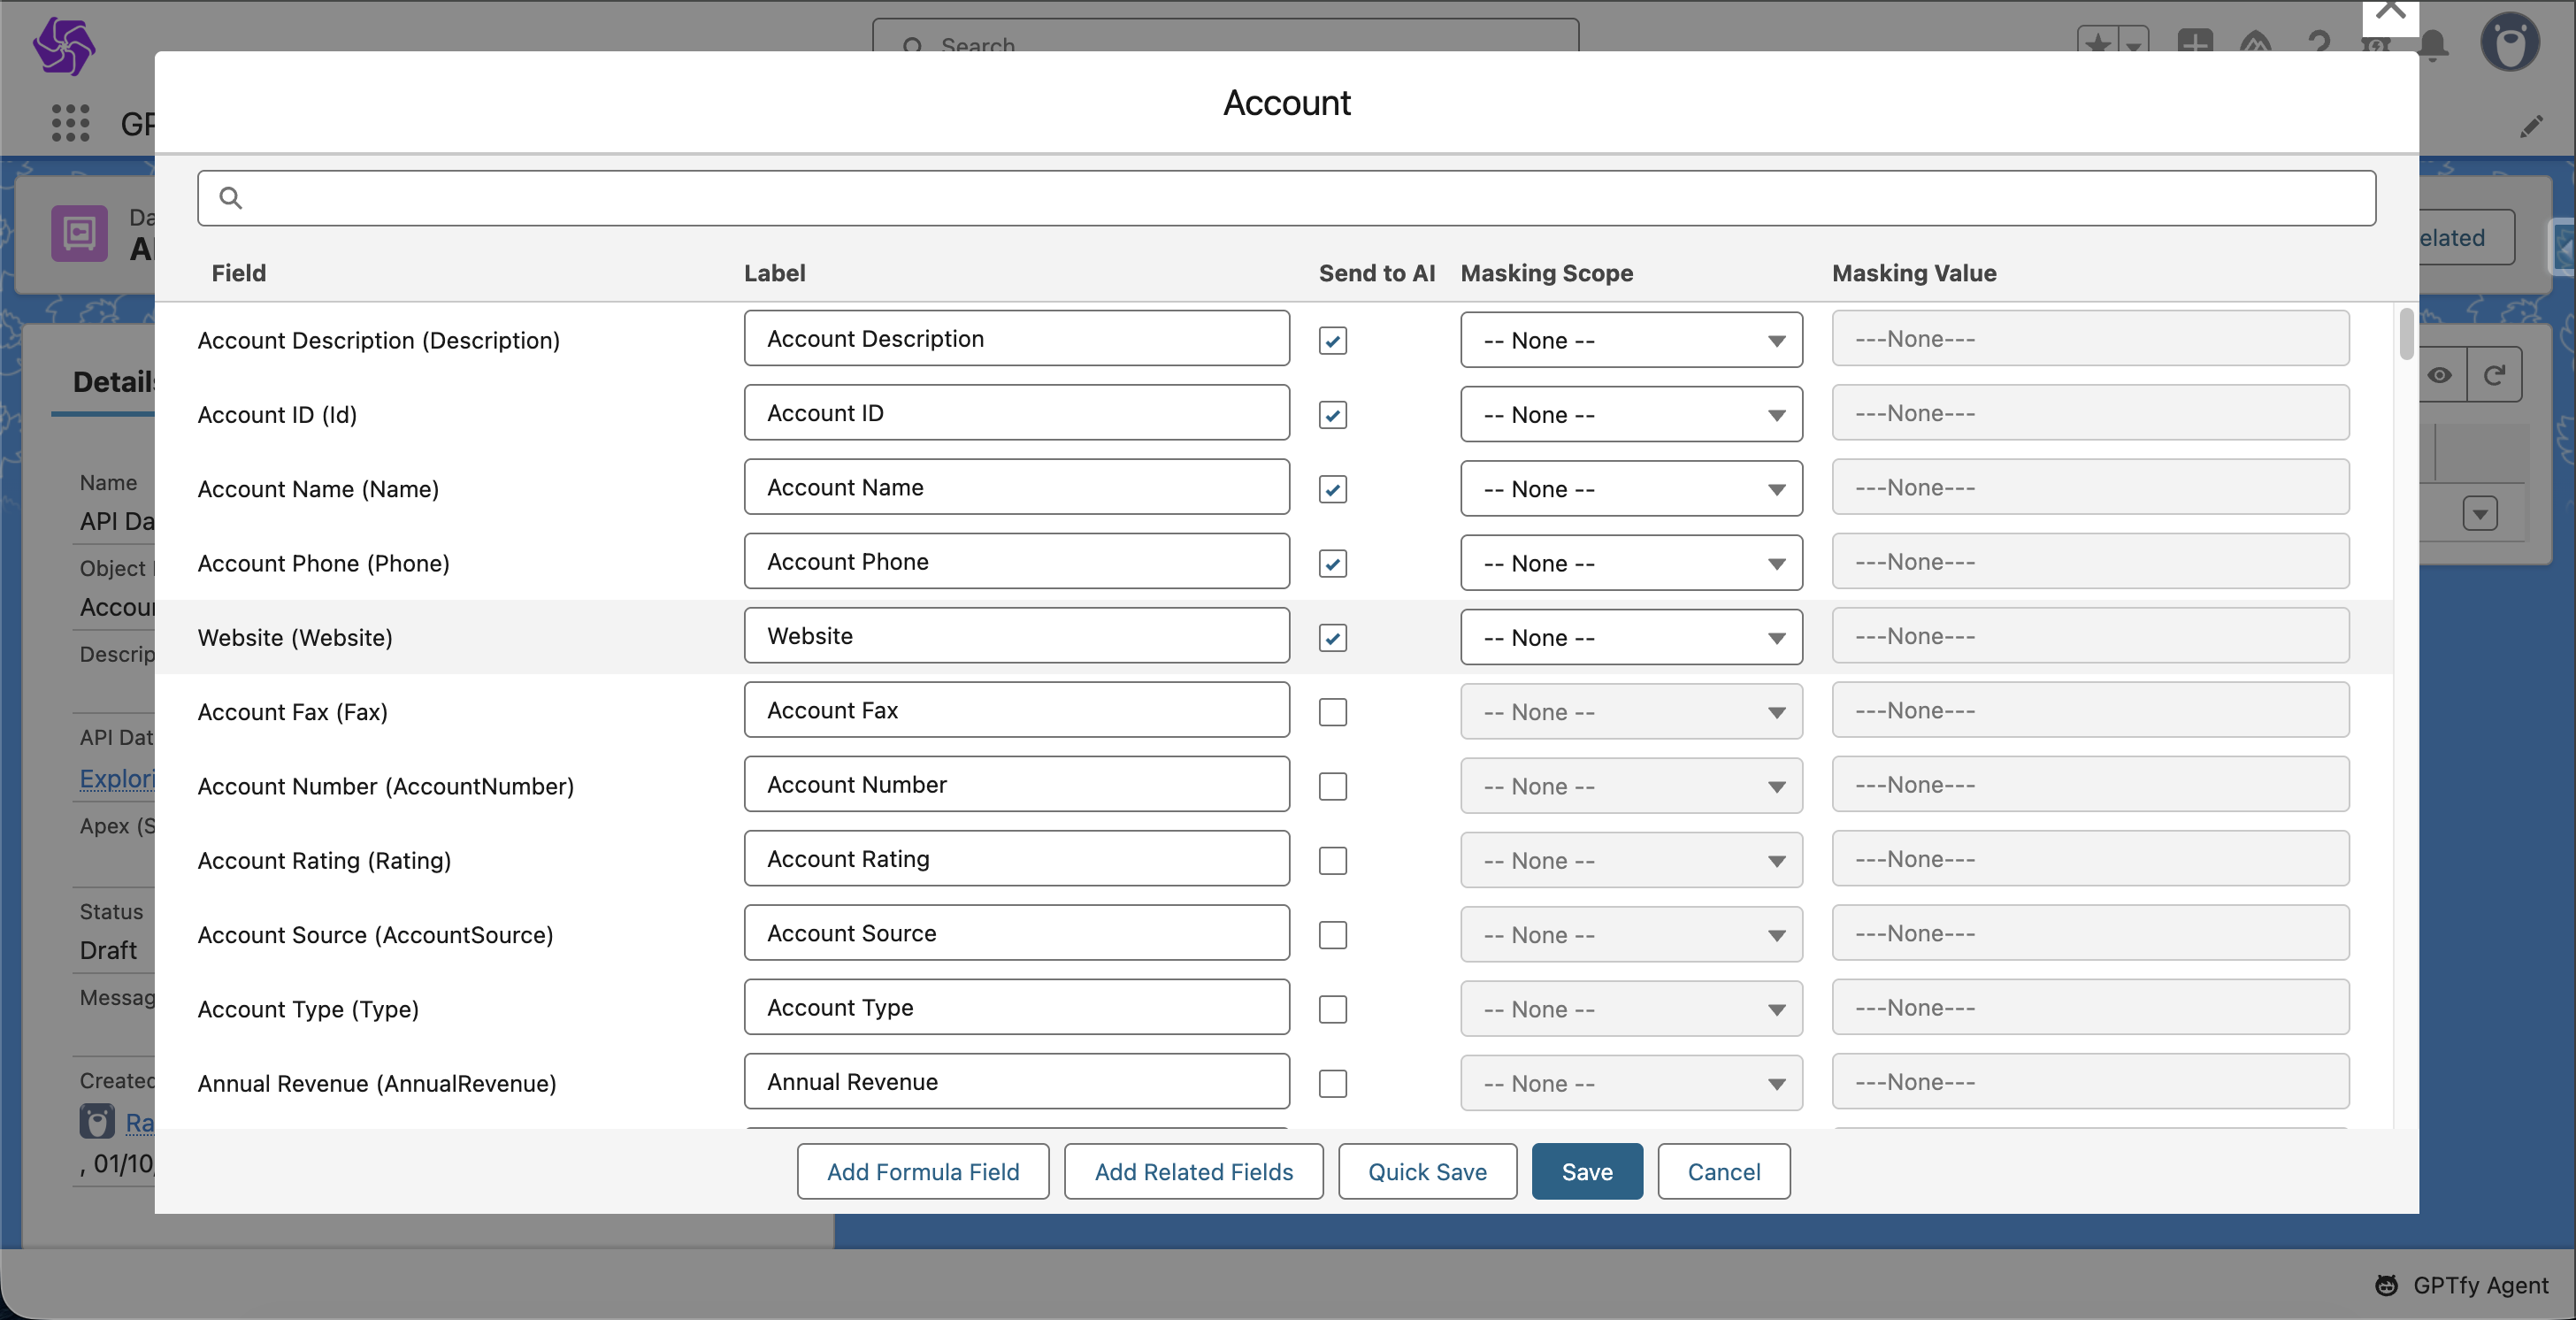Open Masking Scope dropdown for Account Name
This screenshot has width=2576, height=1320.
(x=1630, y=489)
